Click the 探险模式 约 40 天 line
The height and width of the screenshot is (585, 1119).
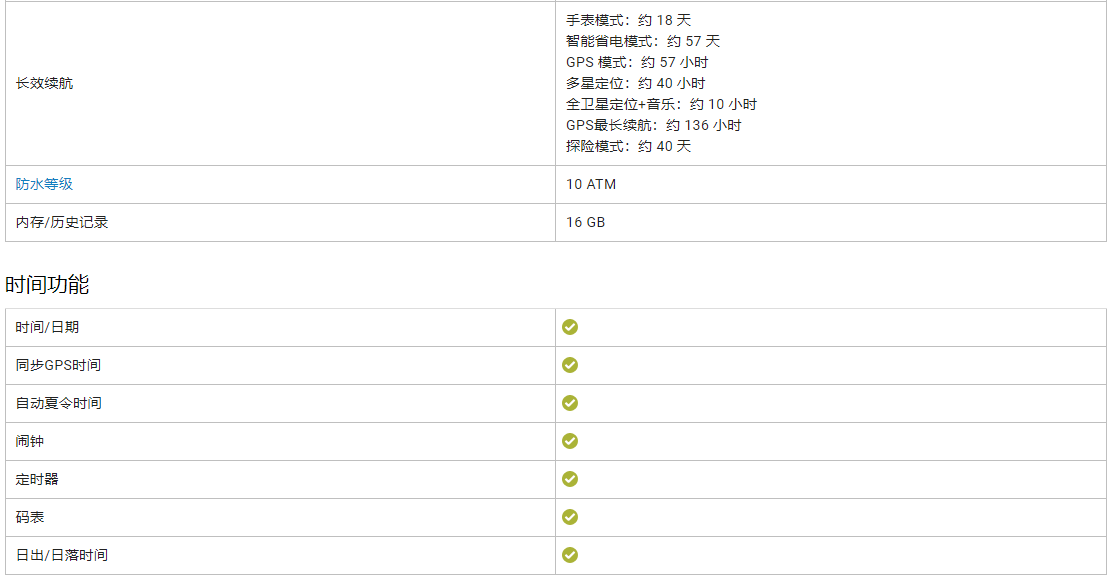[628, 146]
